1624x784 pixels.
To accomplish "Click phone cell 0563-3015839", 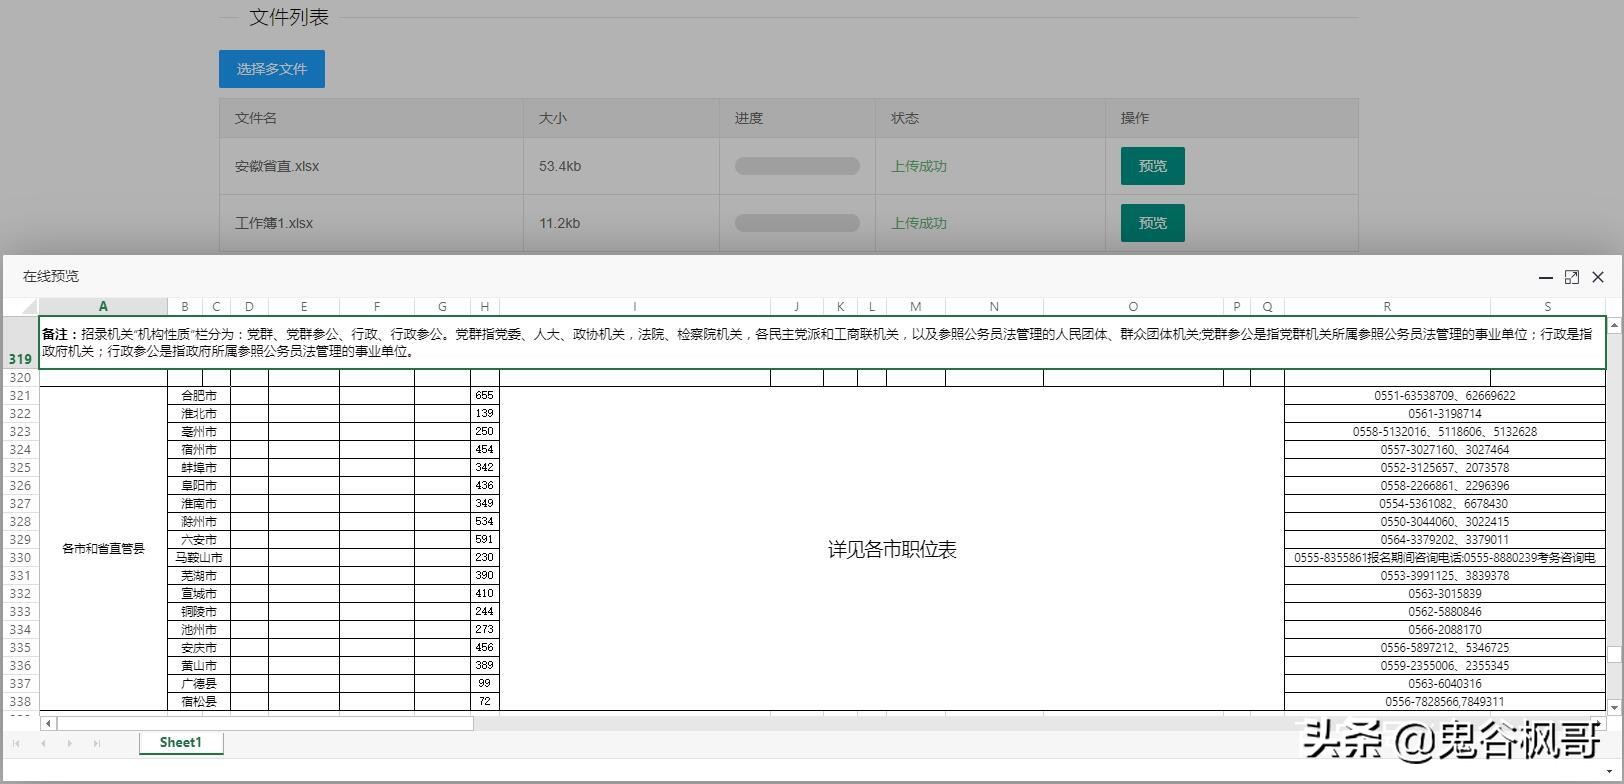I will [1445, 594].
